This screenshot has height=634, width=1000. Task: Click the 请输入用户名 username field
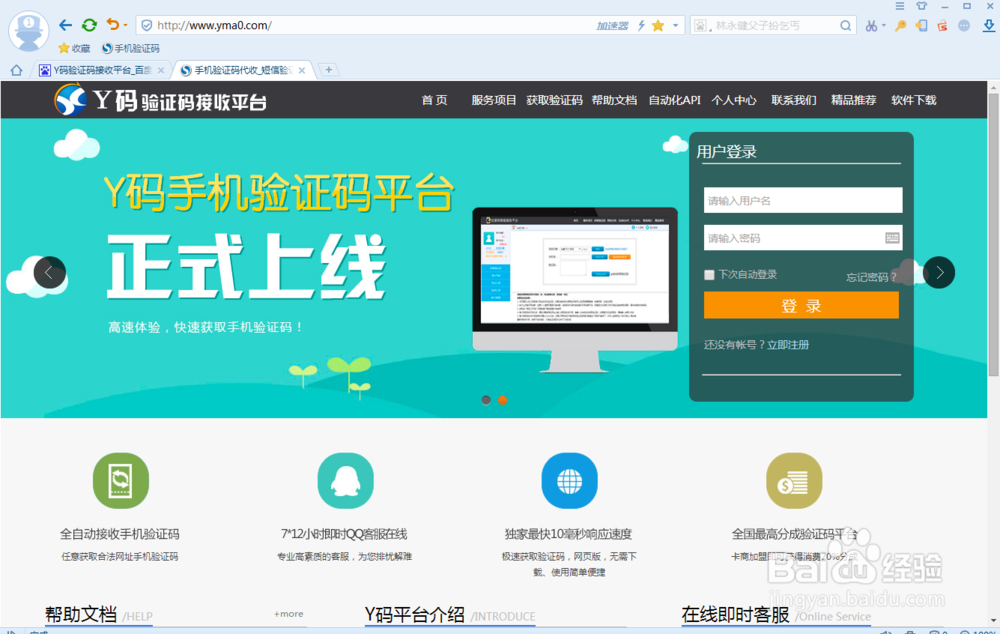point(801,200)
